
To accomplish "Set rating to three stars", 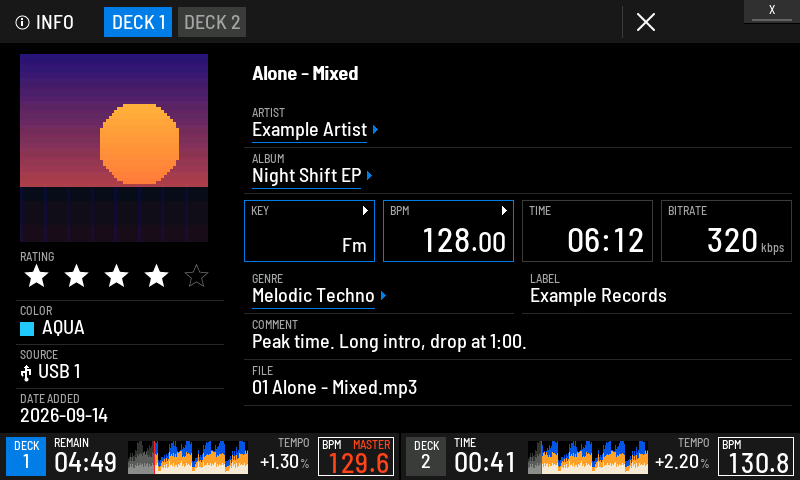I will 116,276.
